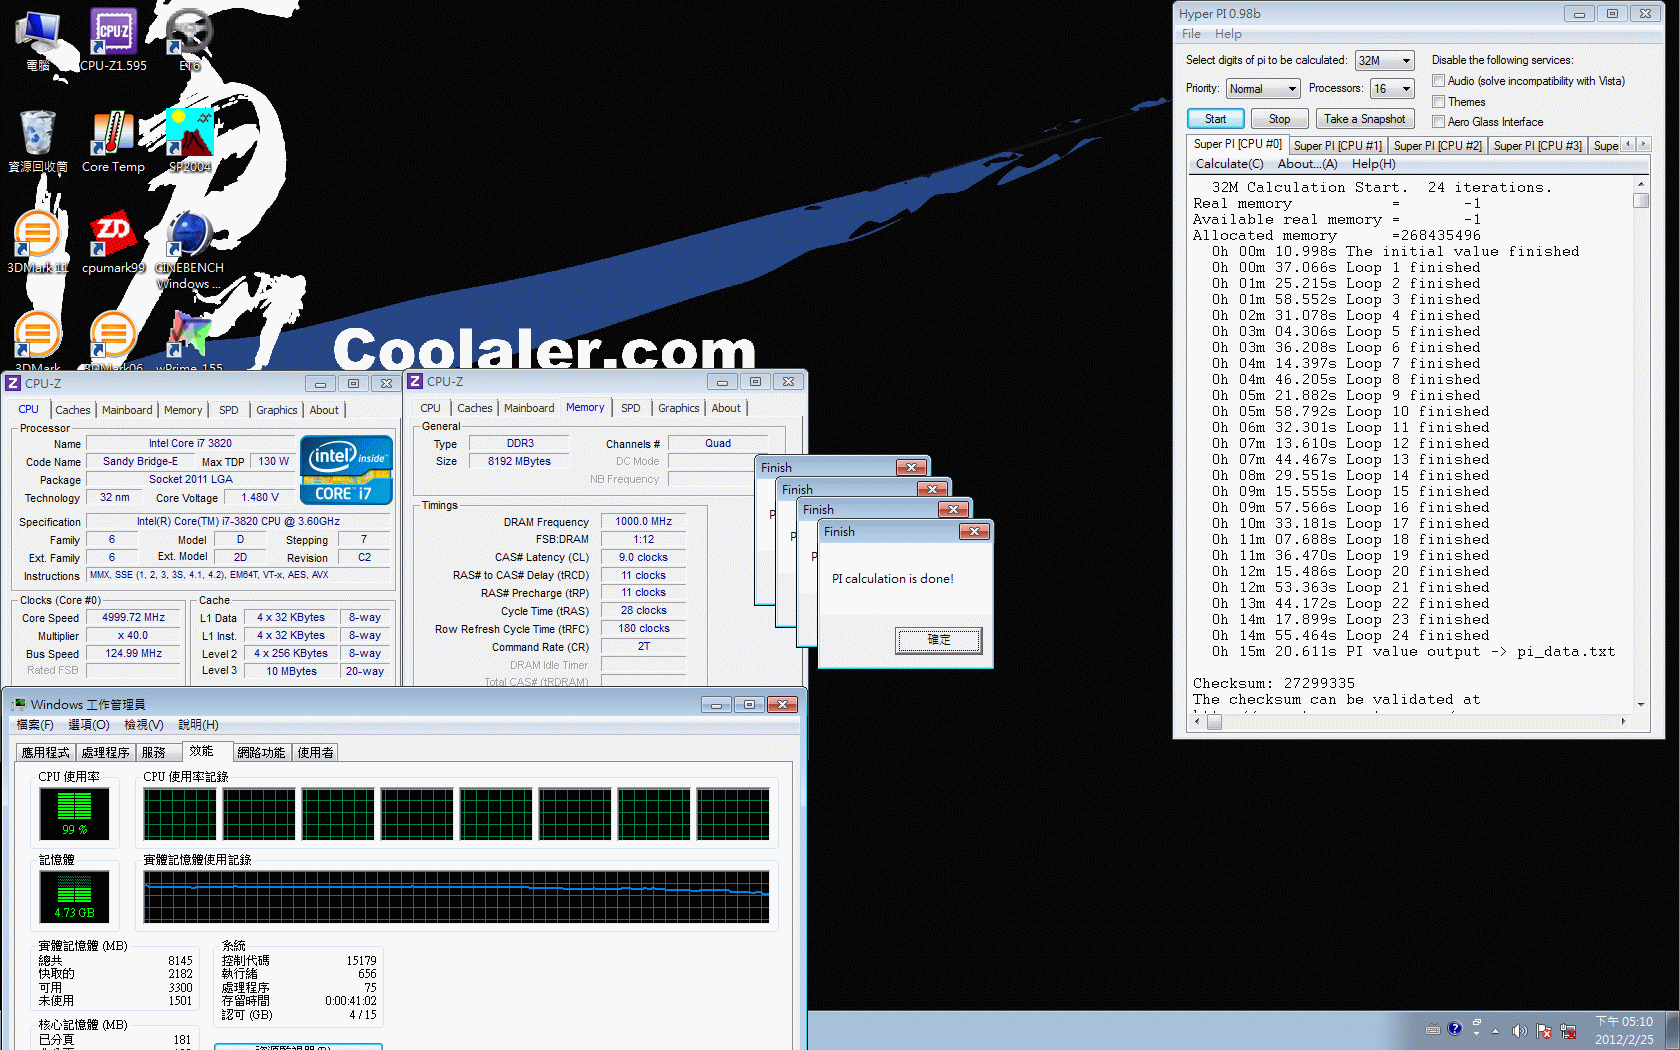Open the About tab in left CPU-Z
This screenshot has width=1680, height=1050.
(x=323, y=410)
